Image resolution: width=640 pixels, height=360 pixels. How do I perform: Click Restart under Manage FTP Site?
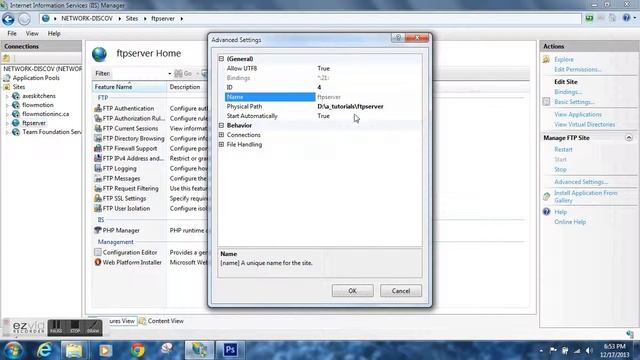tap(563, 149)
